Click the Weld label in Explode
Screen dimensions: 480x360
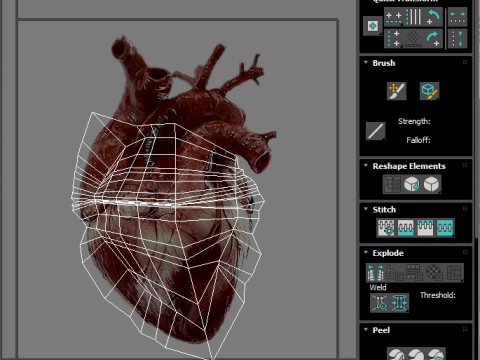coord(378,287)
